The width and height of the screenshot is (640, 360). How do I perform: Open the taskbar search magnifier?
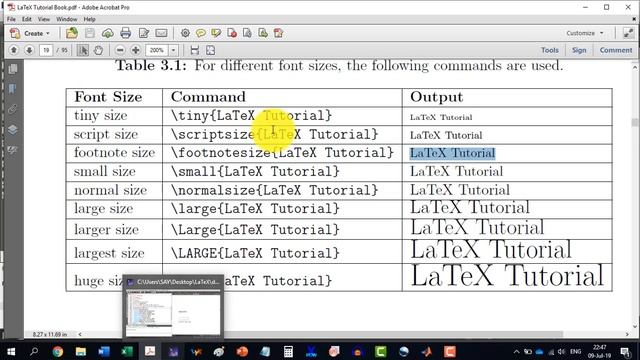[34, 351]
